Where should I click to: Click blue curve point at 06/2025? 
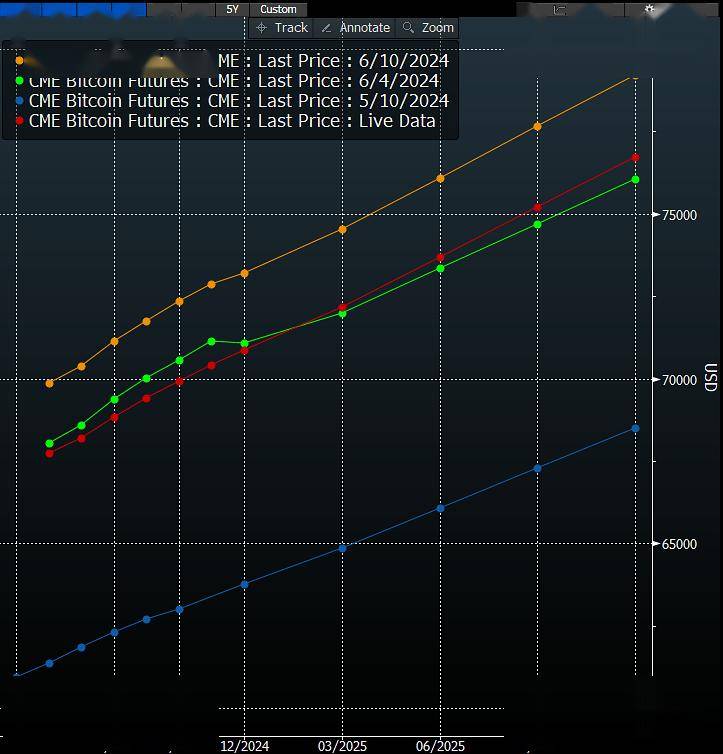point(440,508)
